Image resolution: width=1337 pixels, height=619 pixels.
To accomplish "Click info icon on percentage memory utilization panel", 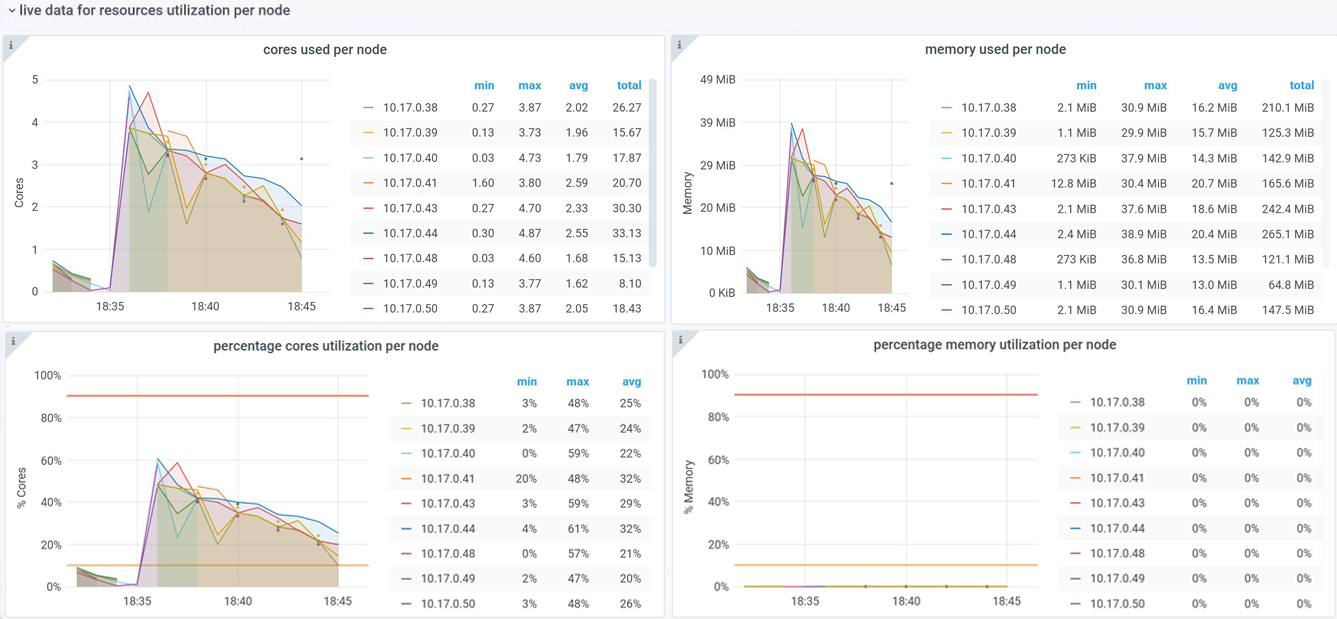I will click(681, 340).
